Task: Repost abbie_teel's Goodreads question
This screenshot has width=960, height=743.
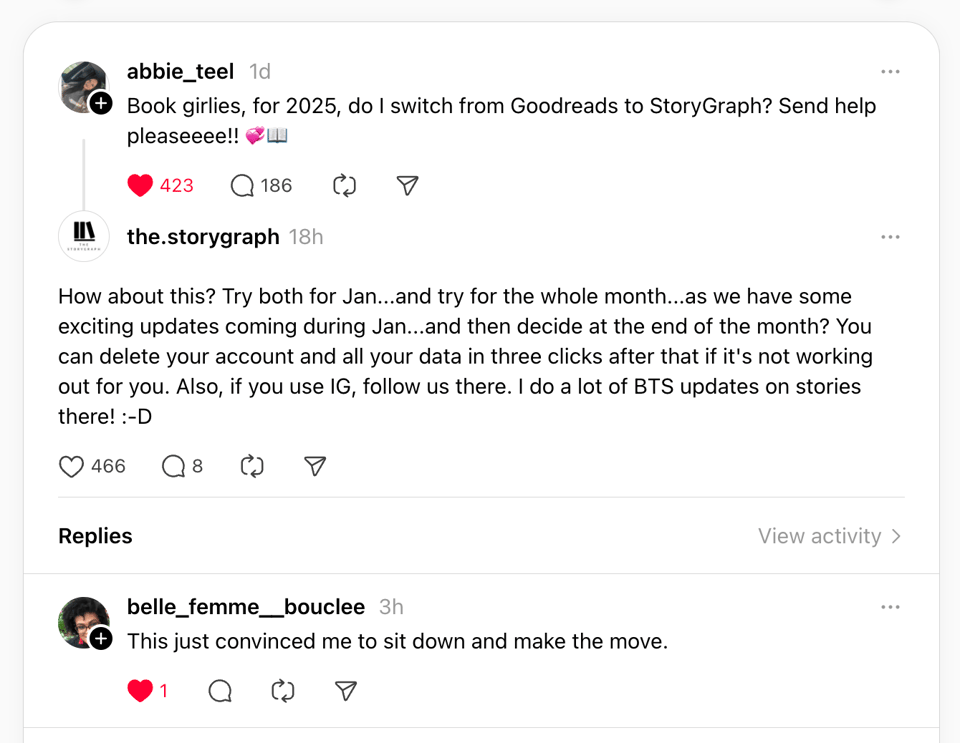Action: coord(344,185)
